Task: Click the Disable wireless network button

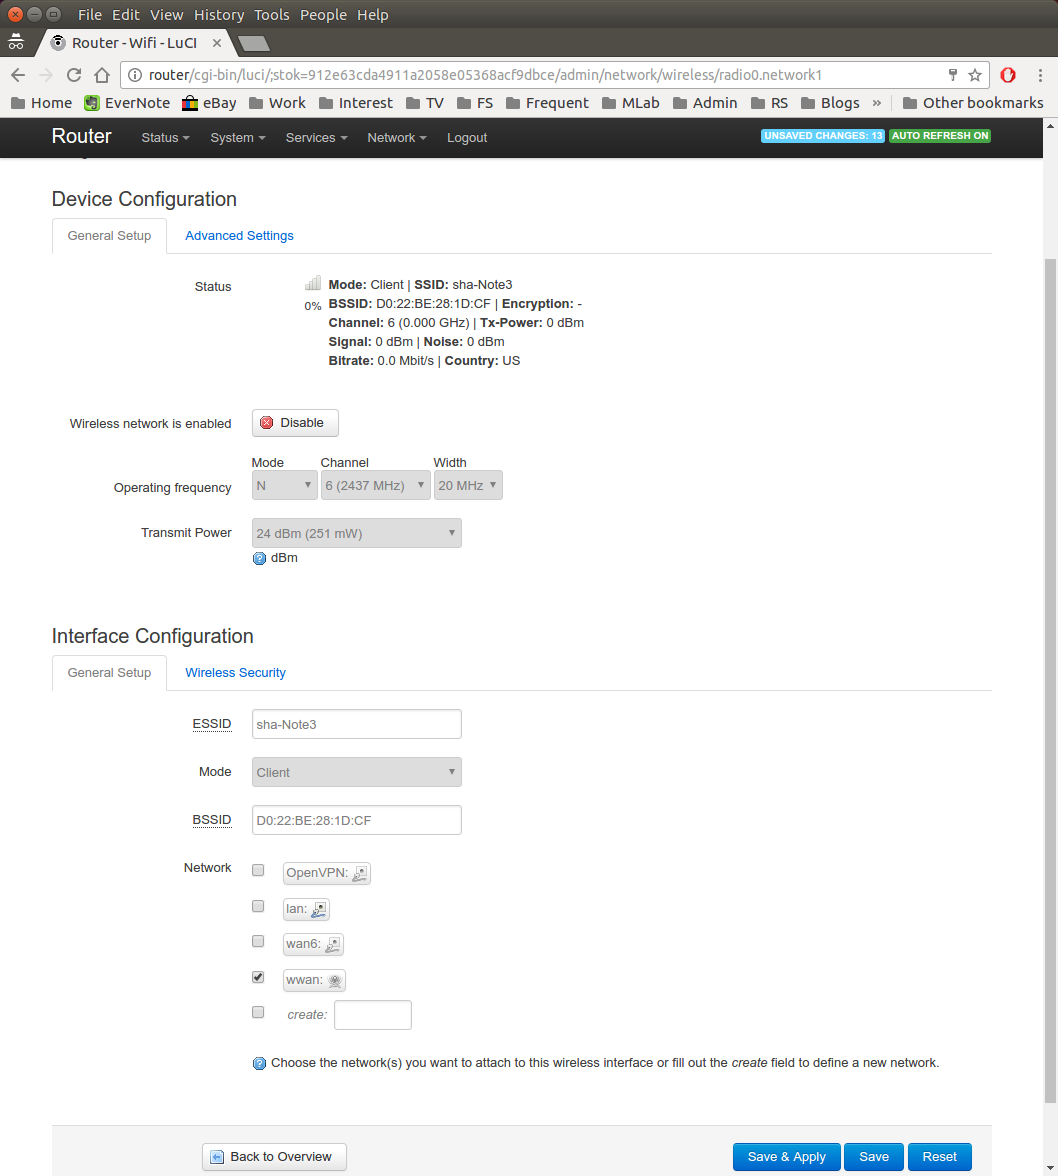Action: [x=295, y=423]
